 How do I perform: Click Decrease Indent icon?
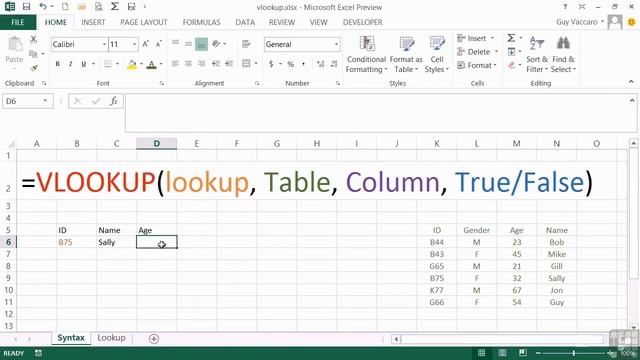point(216,63)
